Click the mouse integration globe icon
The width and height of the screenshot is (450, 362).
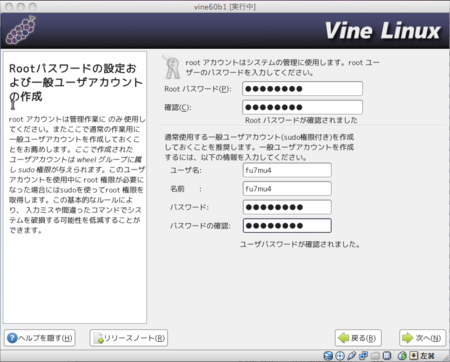coord(402,356)
